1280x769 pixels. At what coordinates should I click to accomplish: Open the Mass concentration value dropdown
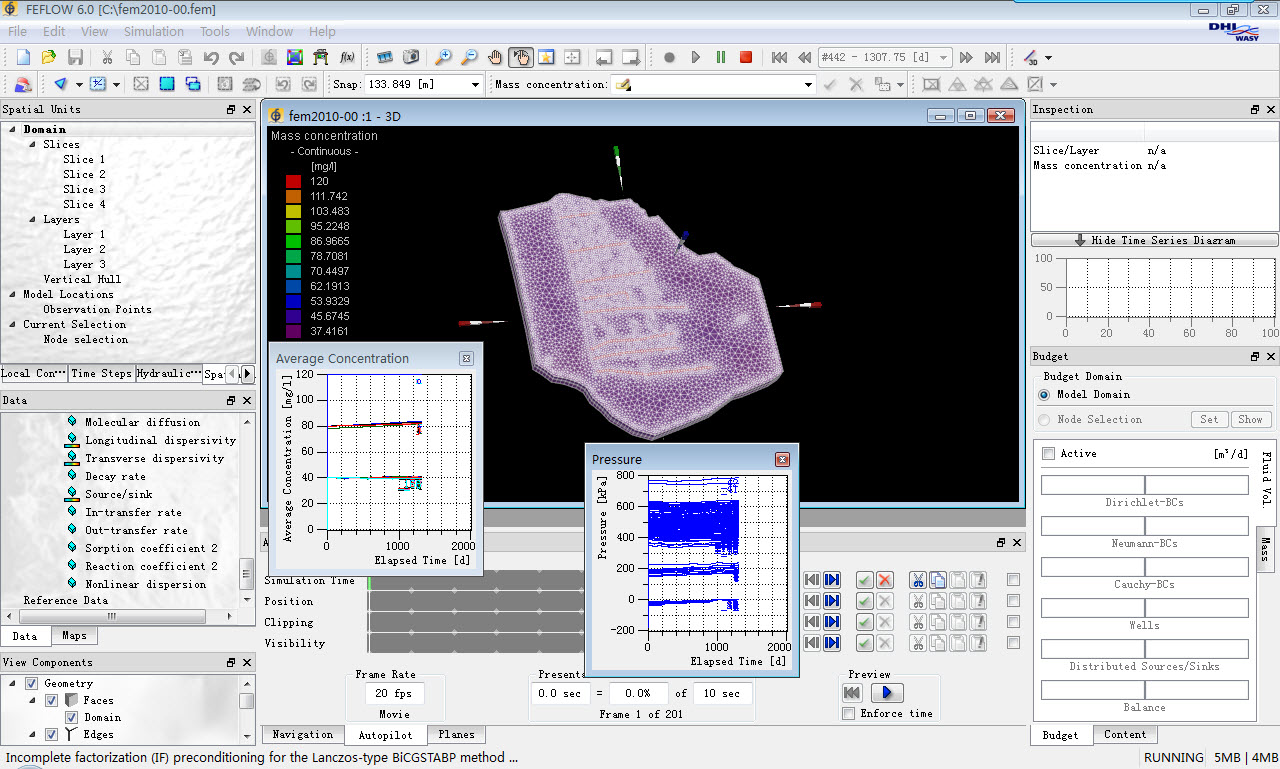click(808, 85)
